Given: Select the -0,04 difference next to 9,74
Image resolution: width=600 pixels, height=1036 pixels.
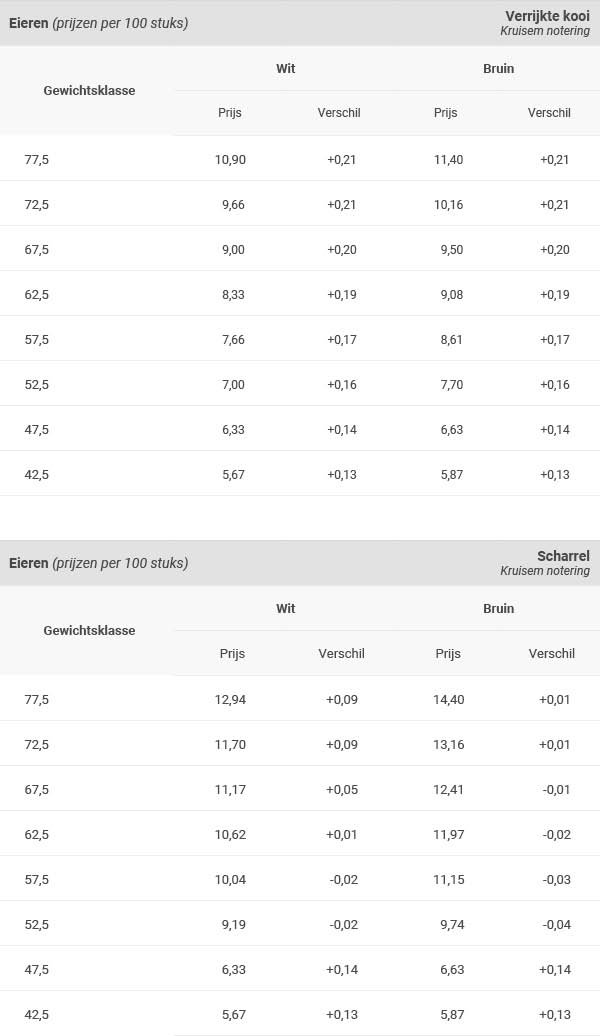Looking at the screenshot, I should tap(556, 924).
